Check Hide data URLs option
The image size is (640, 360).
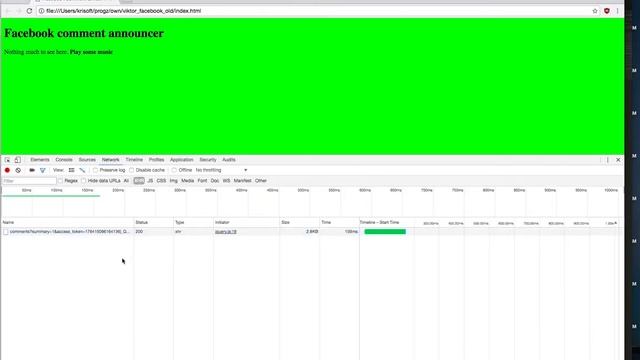coord(84,181)
